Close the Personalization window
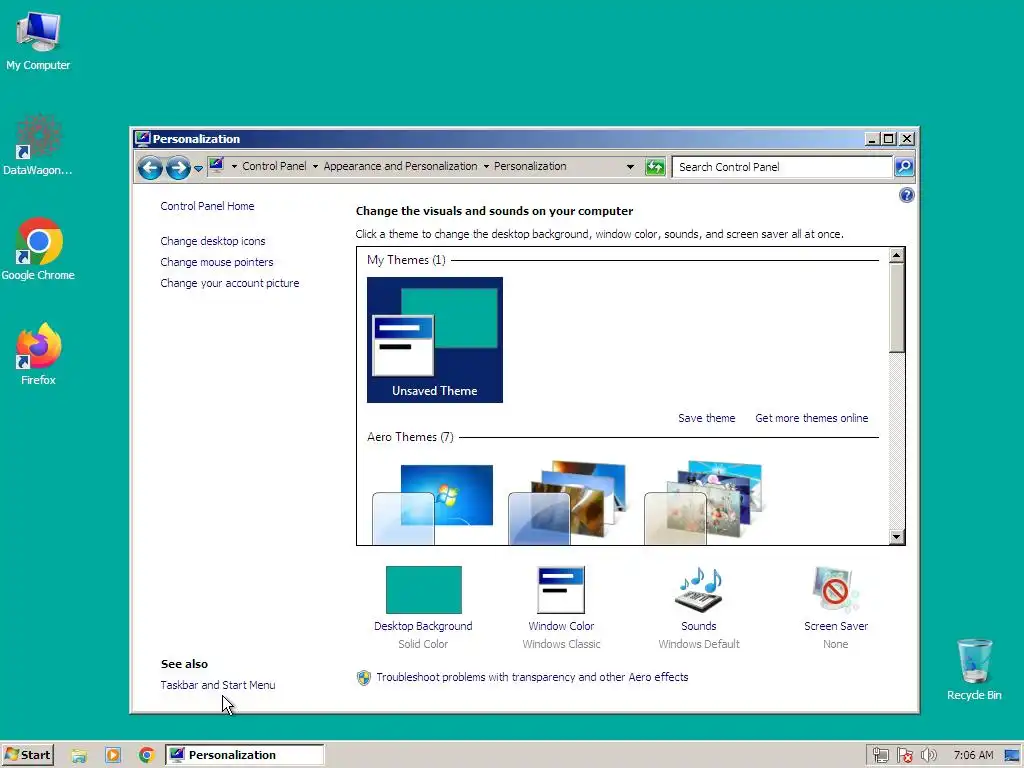This screenshot has width=1024, height=768. (907, 138)
